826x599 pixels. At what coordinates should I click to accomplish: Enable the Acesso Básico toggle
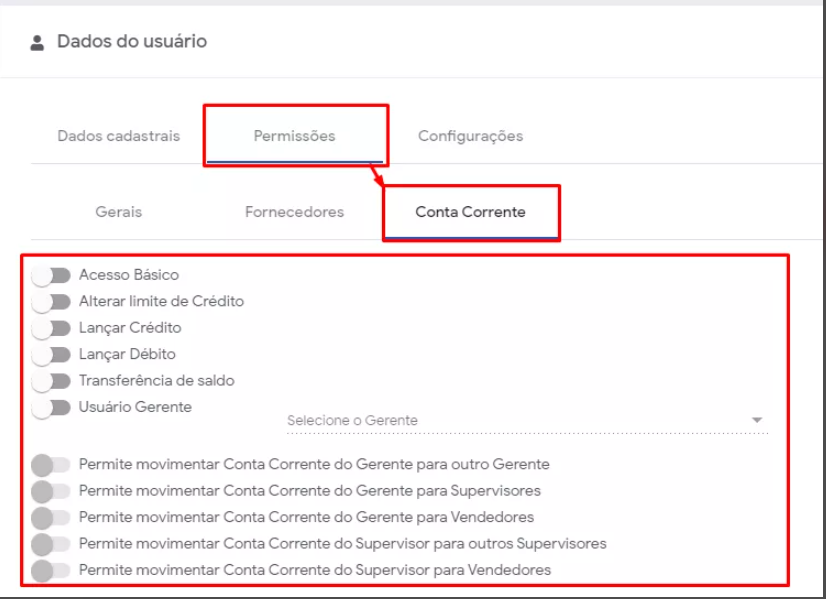click(x=51, y=275)
